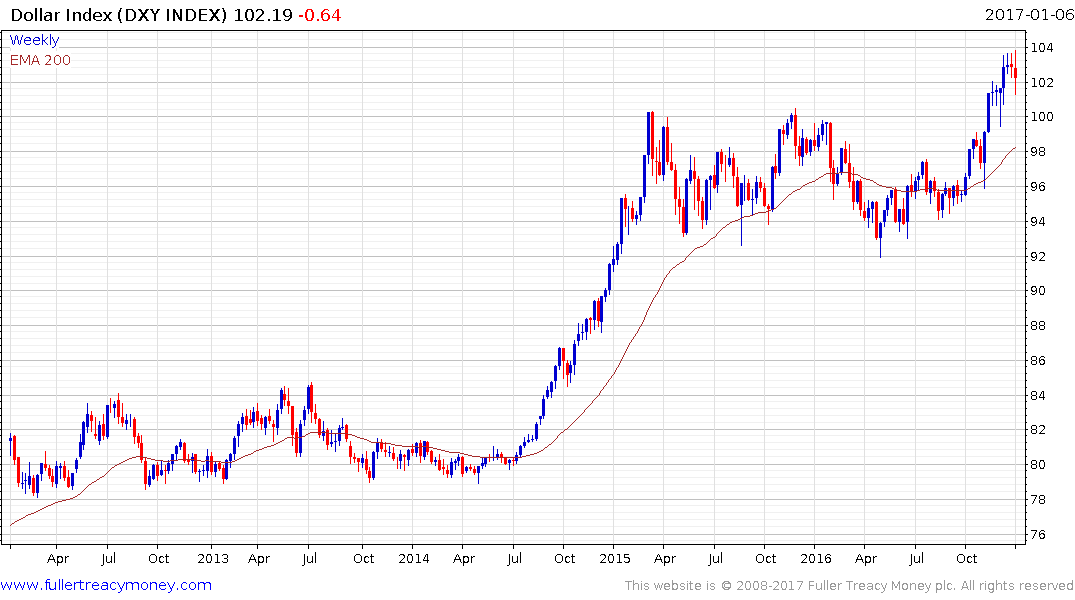Click the 2017-01-06 date label
This screenshot has width=1075, height=600.
[x=1029, y=15]
